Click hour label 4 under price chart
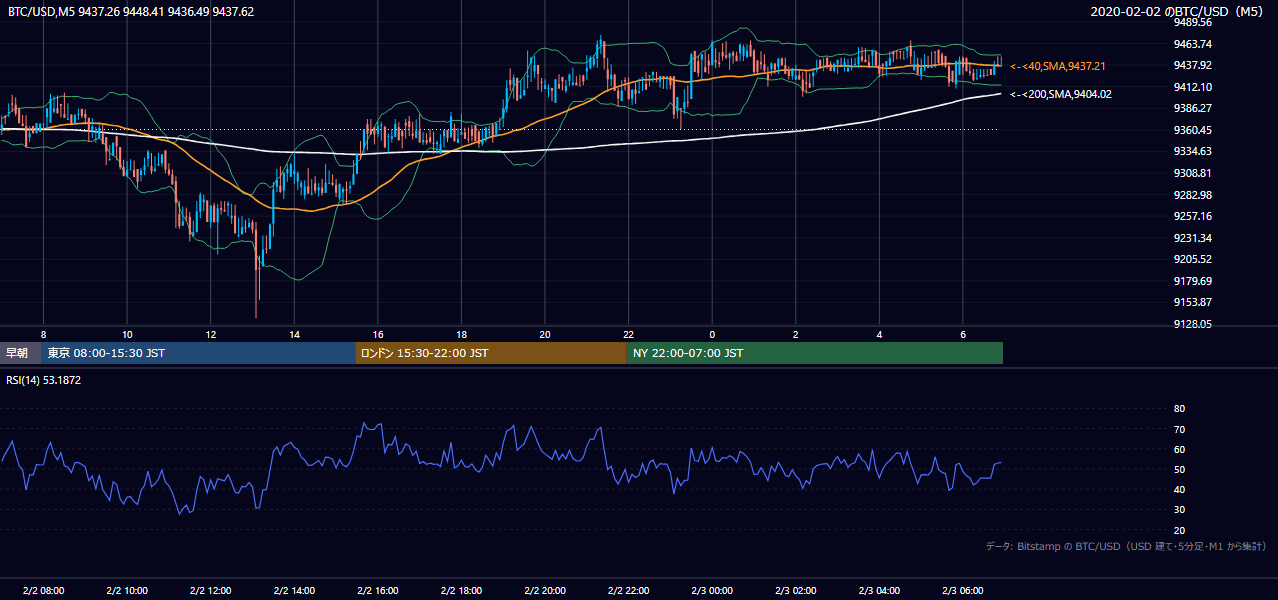The height and width of the screenshot is (600, 1278). point(879,333)
